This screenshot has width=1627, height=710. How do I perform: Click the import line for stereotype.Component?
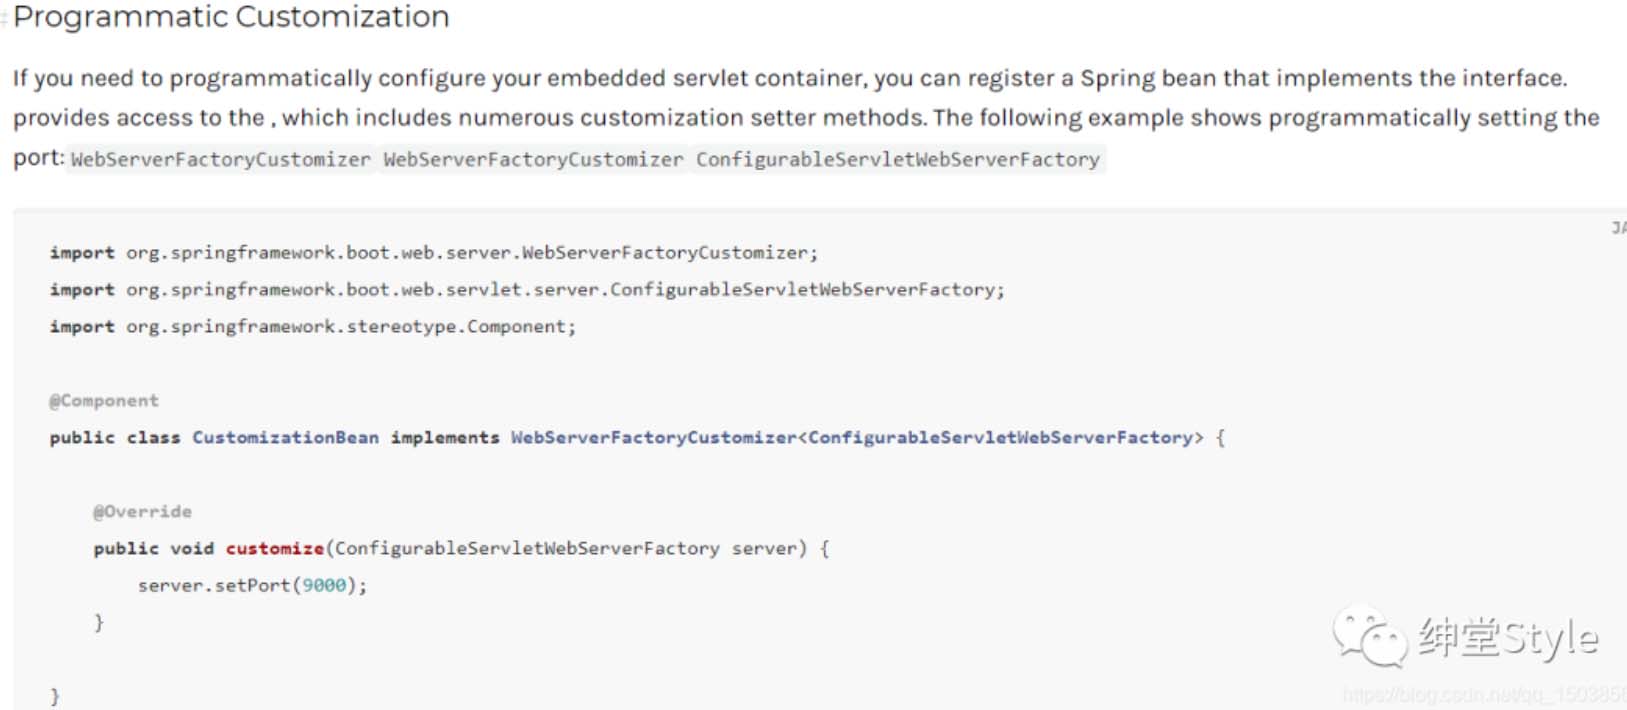point(312,327)
